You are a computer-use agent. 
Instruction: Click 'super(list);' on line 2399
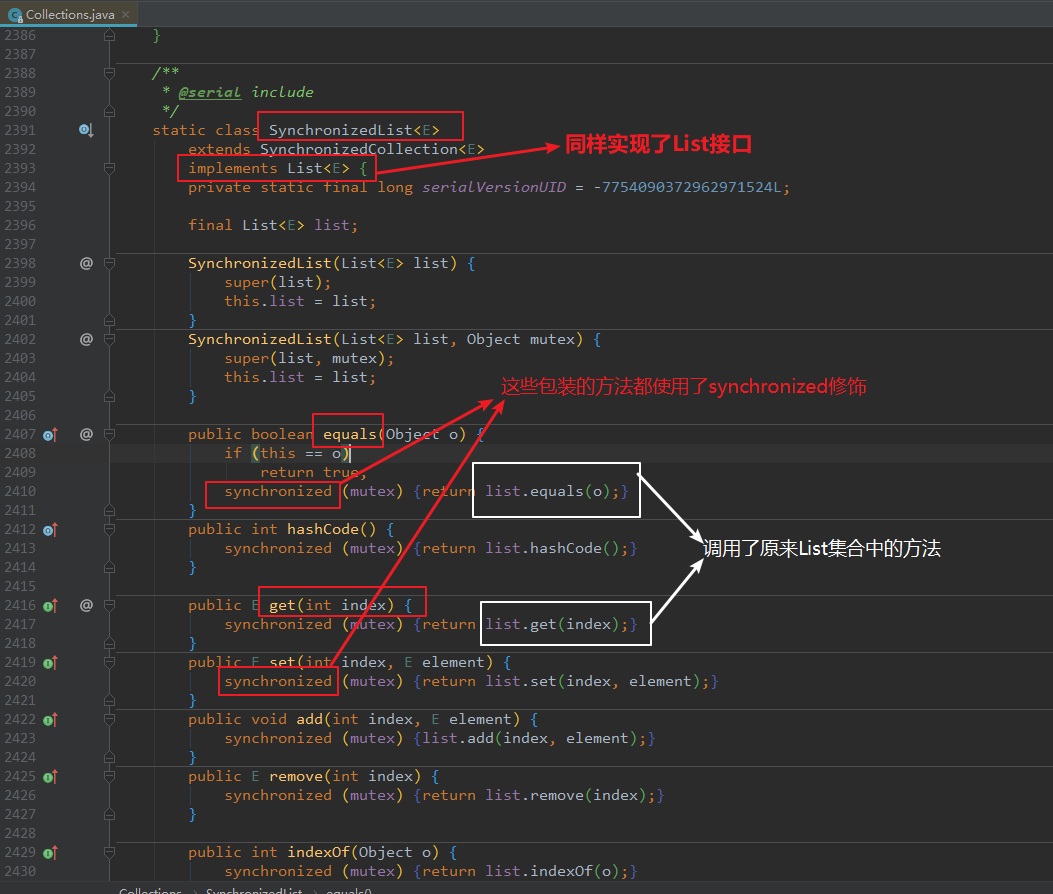[277, 282]
